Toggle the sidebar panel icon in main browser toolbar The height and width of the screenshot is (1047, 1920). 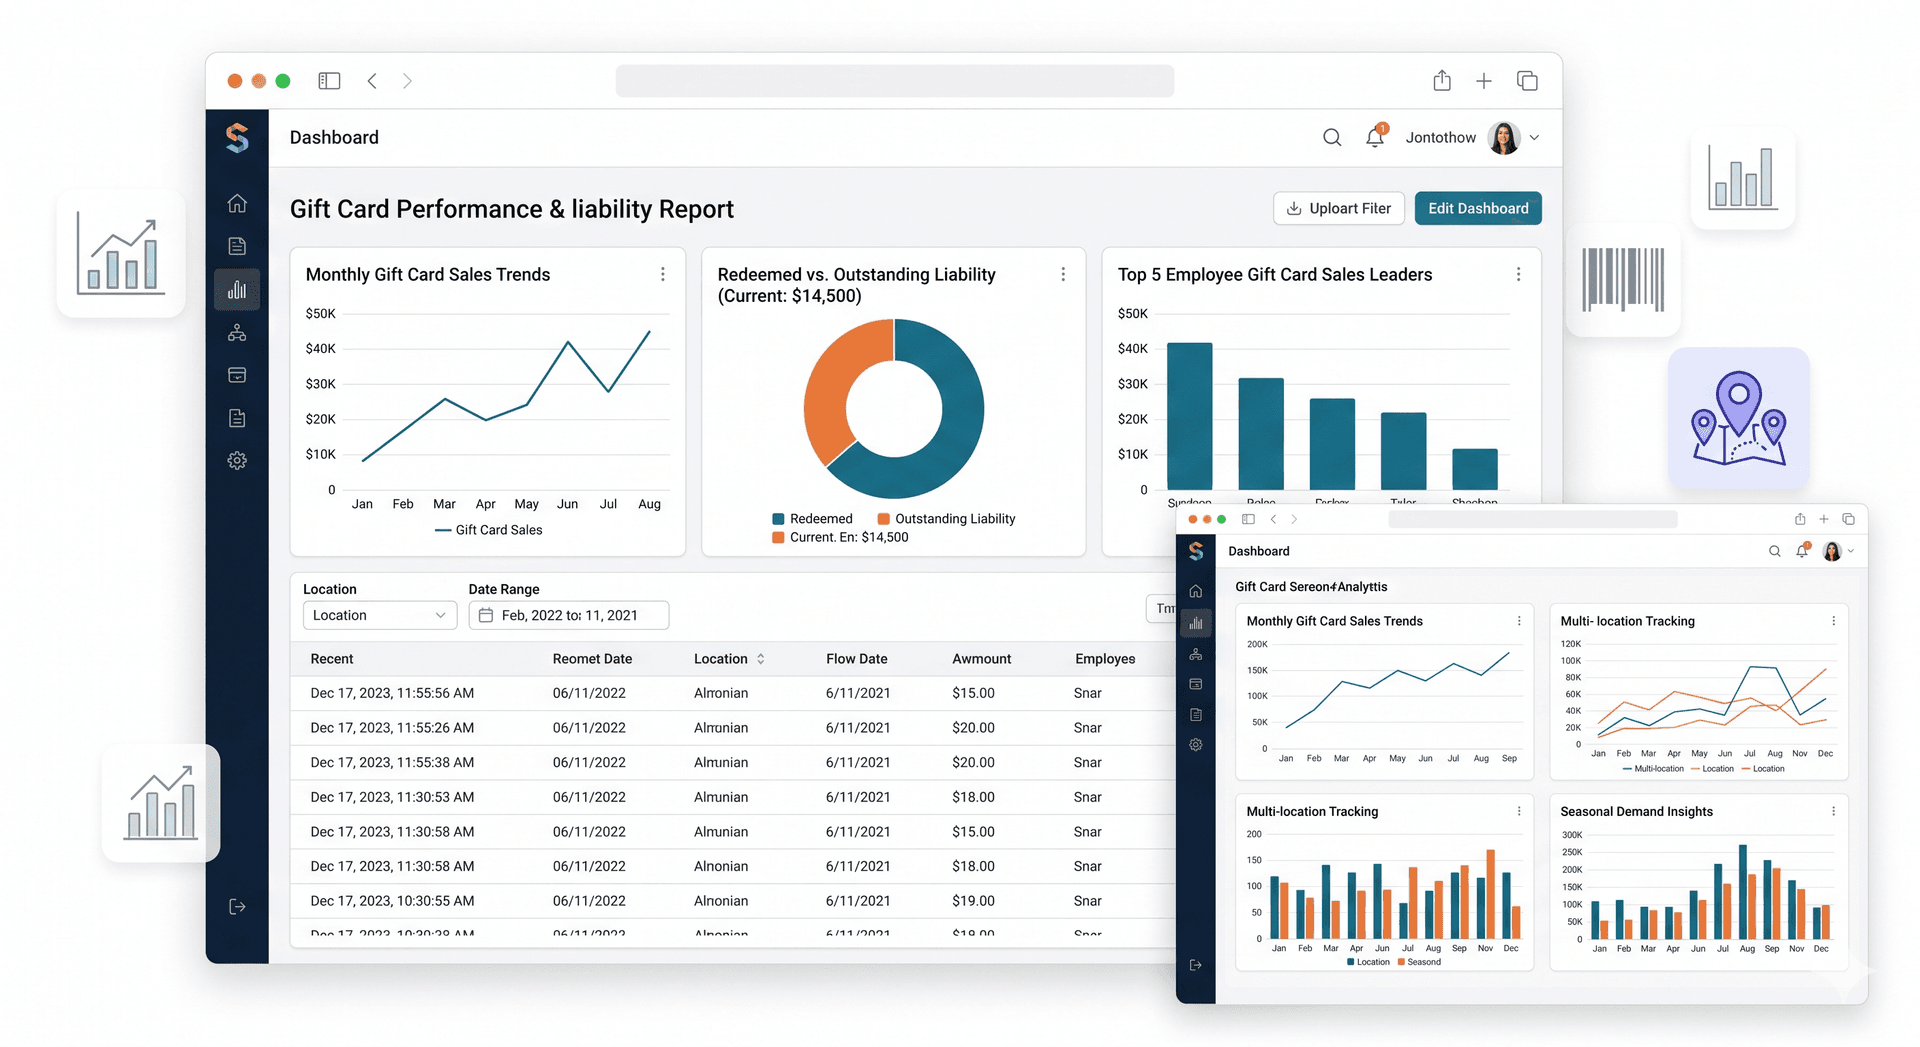pos(329,81)
